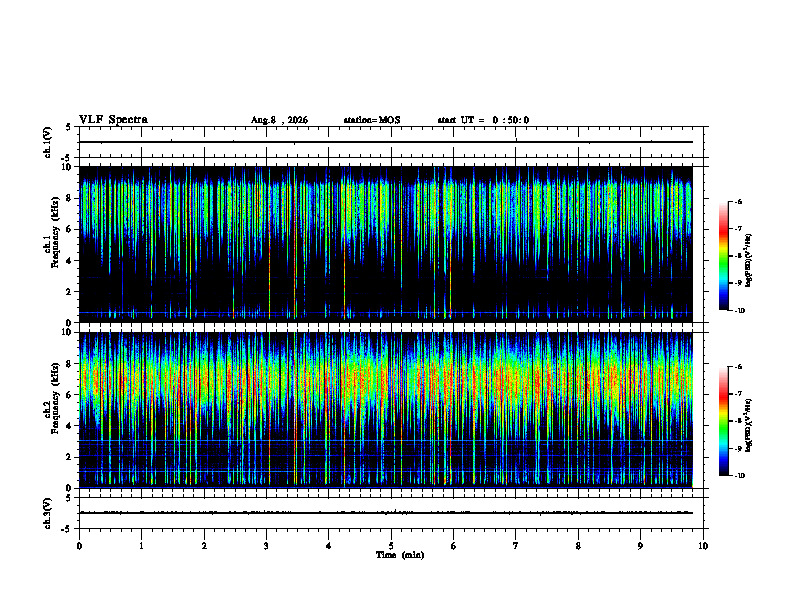Click the 8 kHz tick label on ch.1 axis
The width and height of the screenshot is (792, 612).
(70, 198)
